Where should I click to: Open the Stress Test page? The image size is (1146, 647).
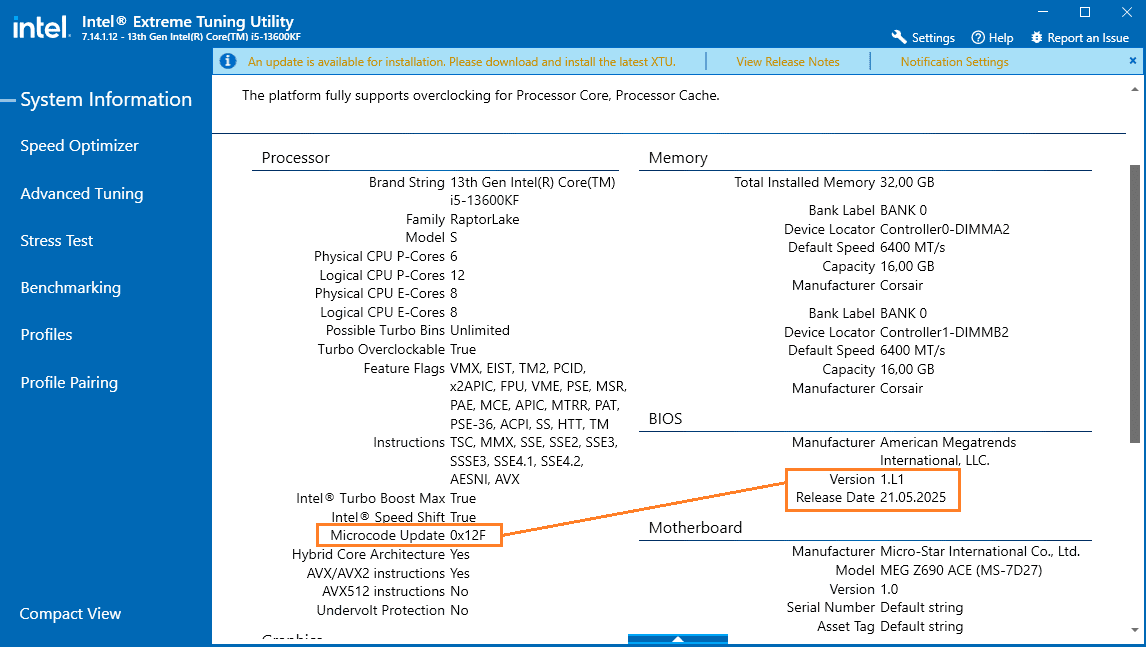(x=57, y=241)
